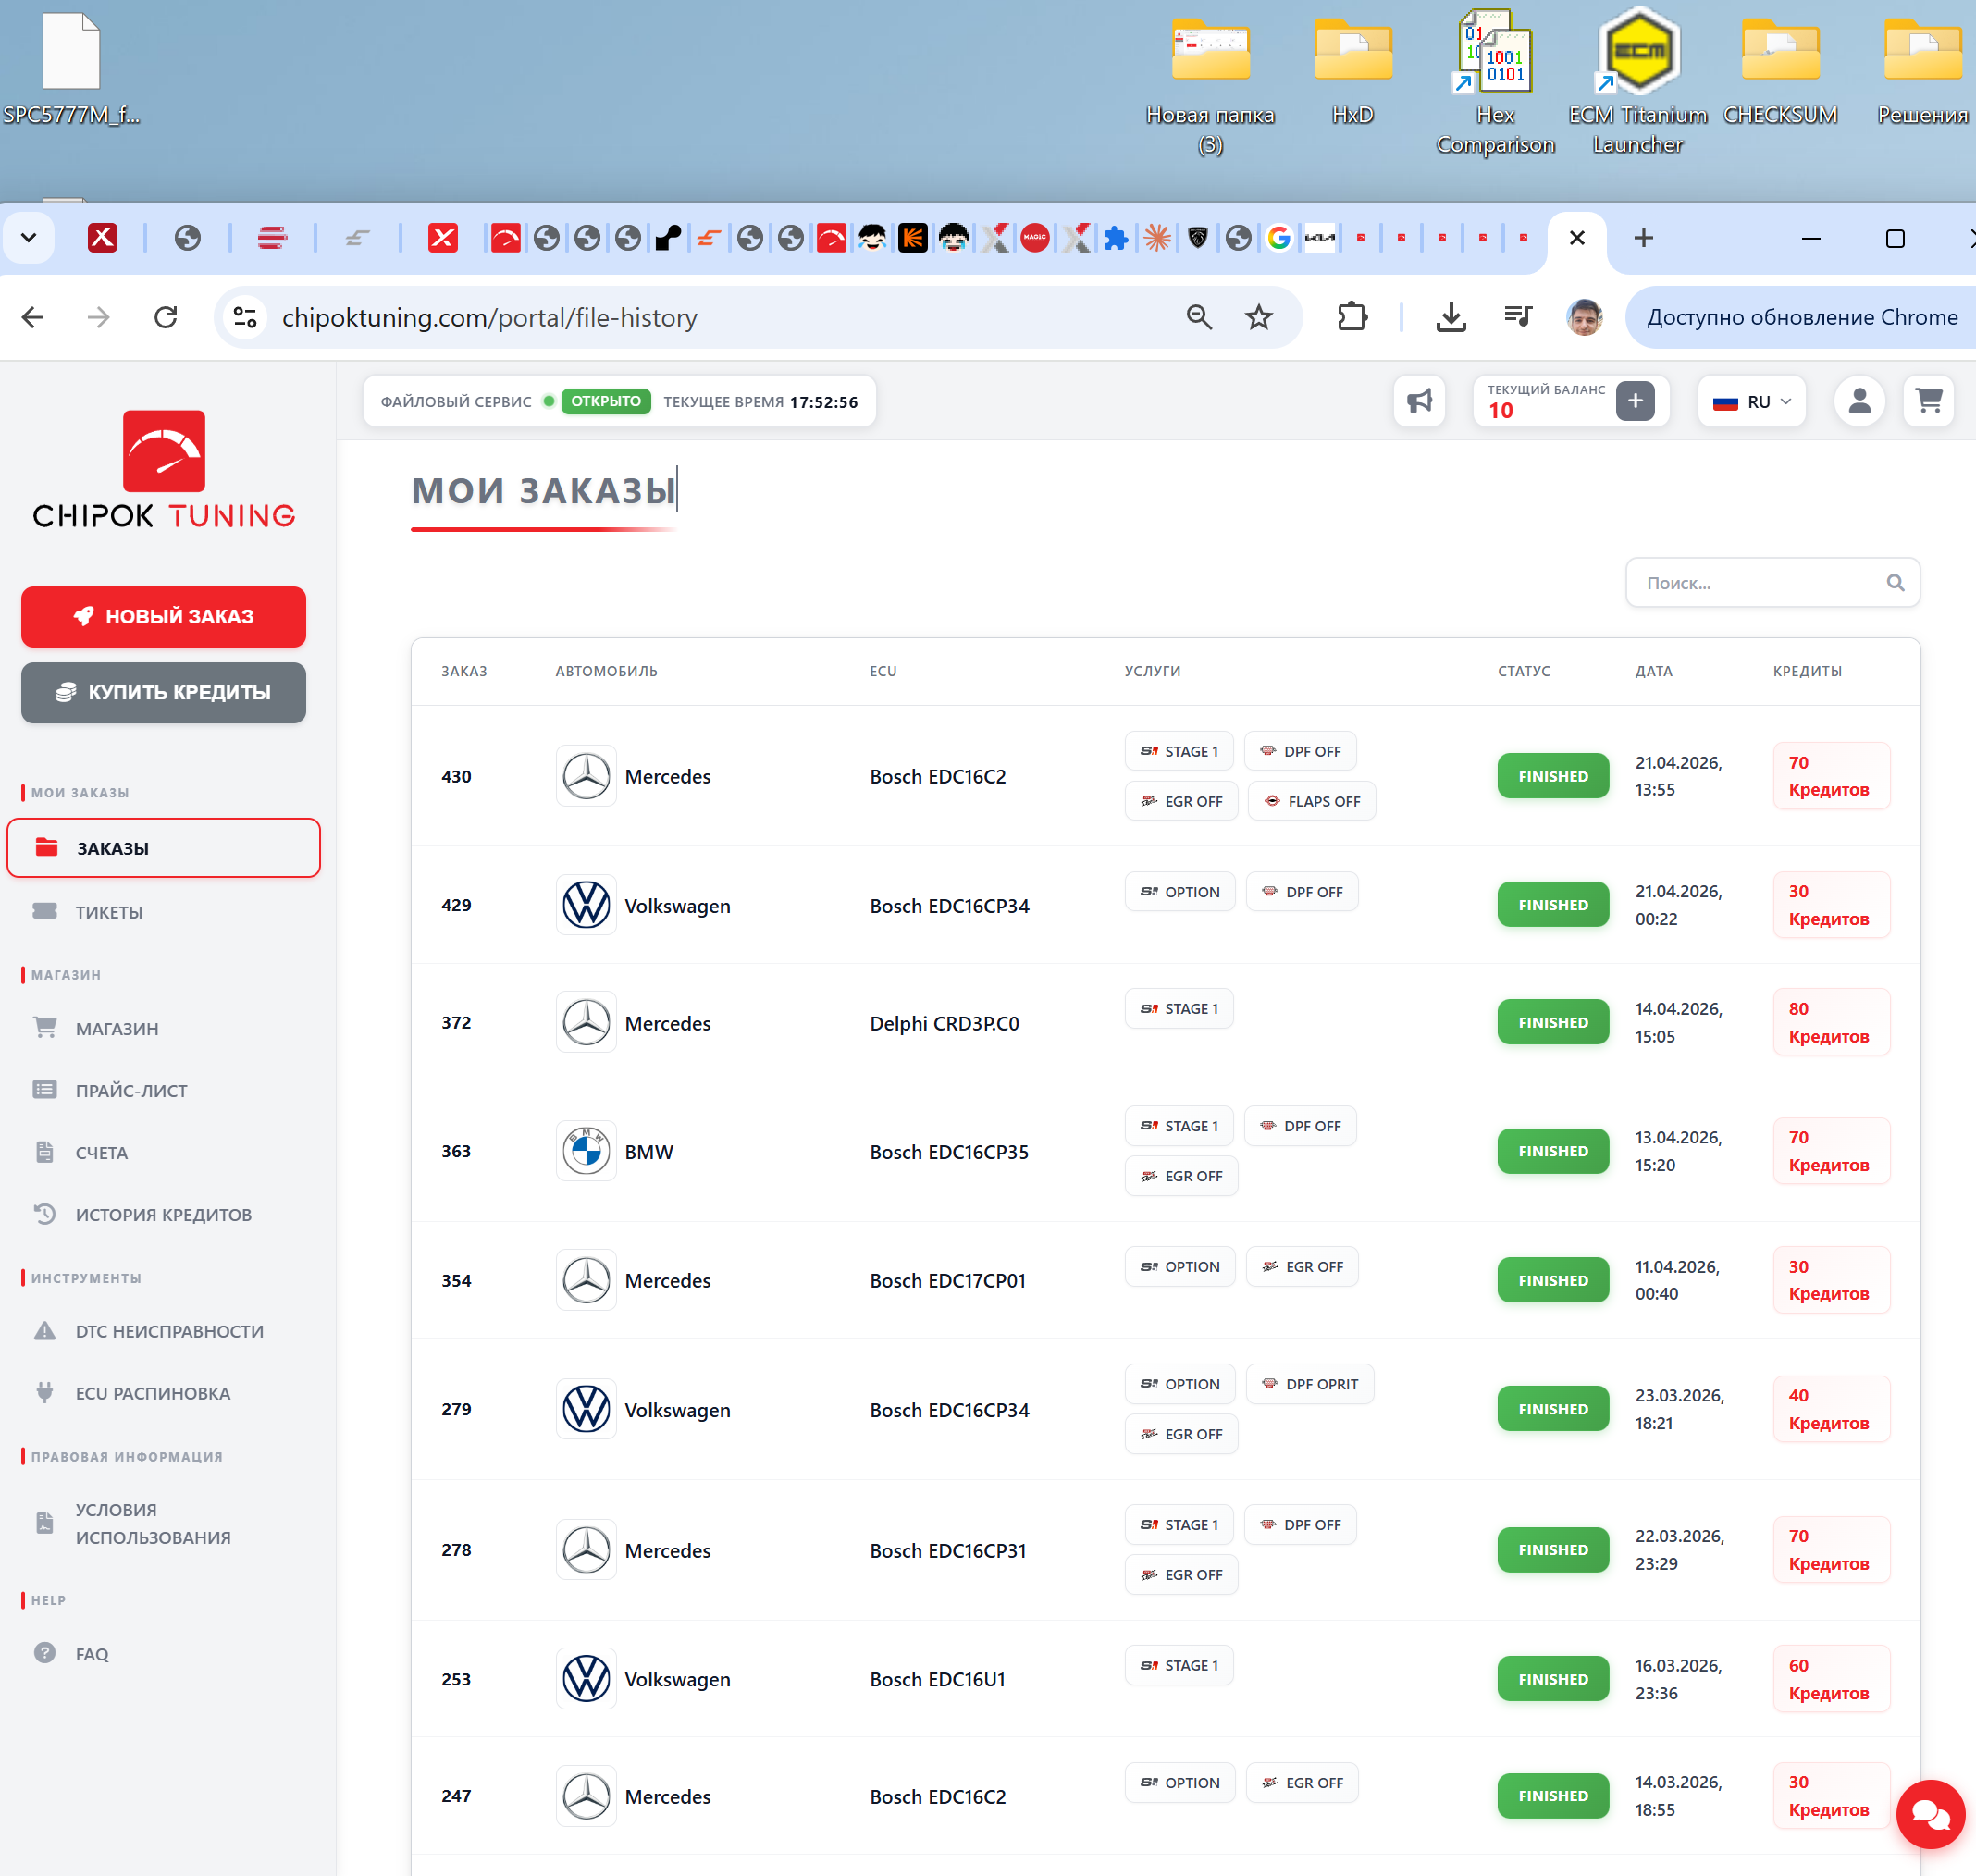
Task: Click Bosch EDC16U1 ECU text
Action: coord(937,1679)
